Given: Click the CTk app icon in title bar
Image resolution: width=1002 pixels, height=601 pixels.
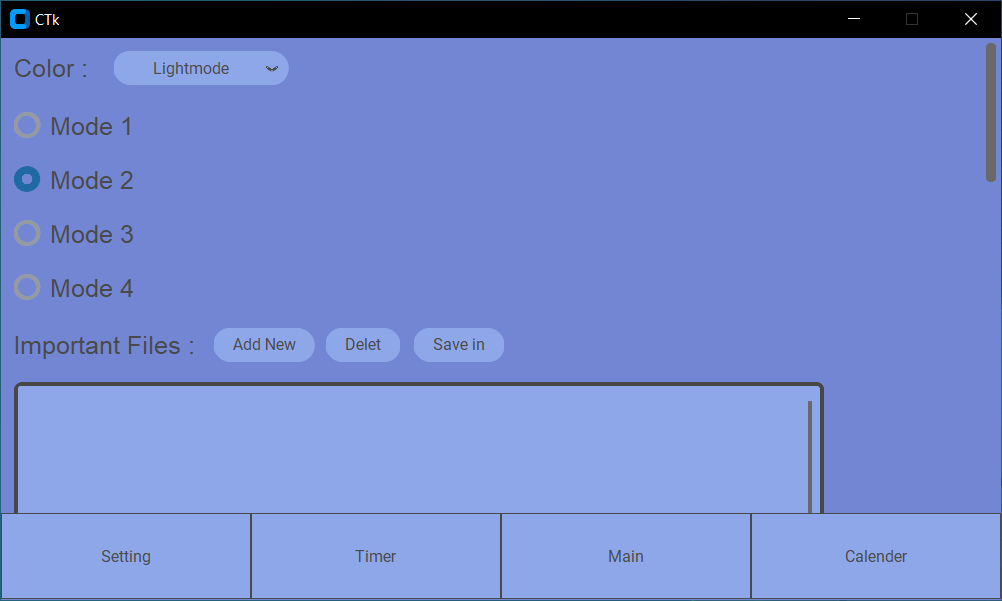Looking at the screenshot, I should [20, 19].
